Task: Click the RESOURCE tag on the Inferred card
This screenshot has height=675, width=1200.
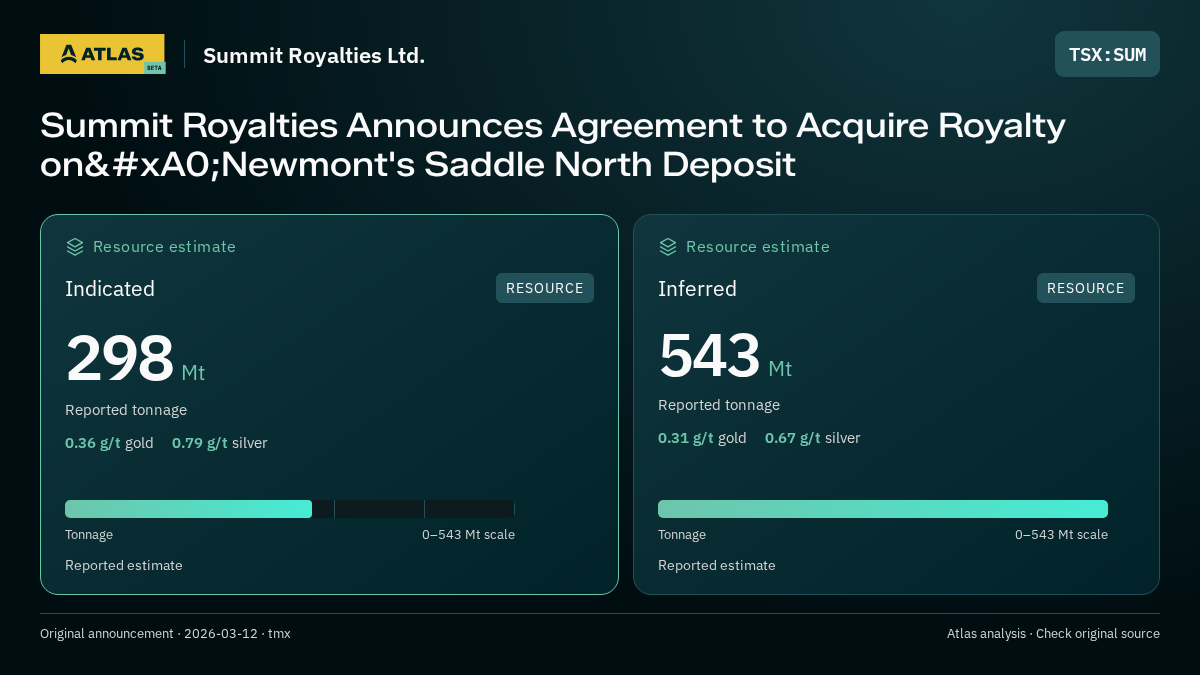Action: [1086, 288]
